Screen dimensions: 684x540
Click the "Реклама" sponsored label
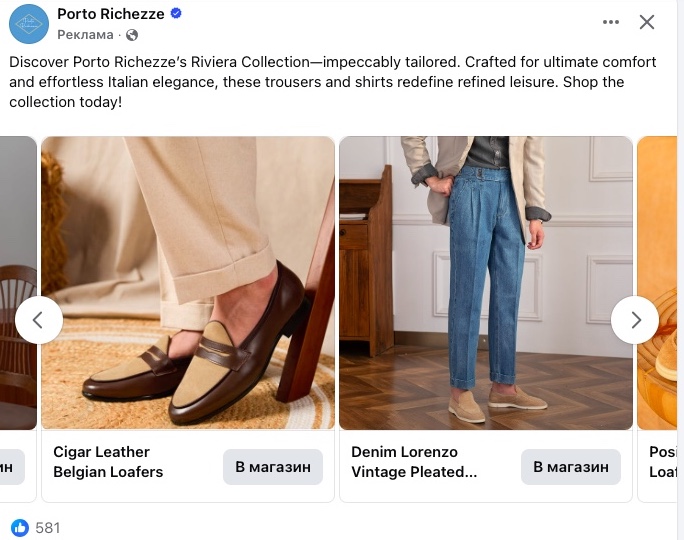tap(85, 35)
